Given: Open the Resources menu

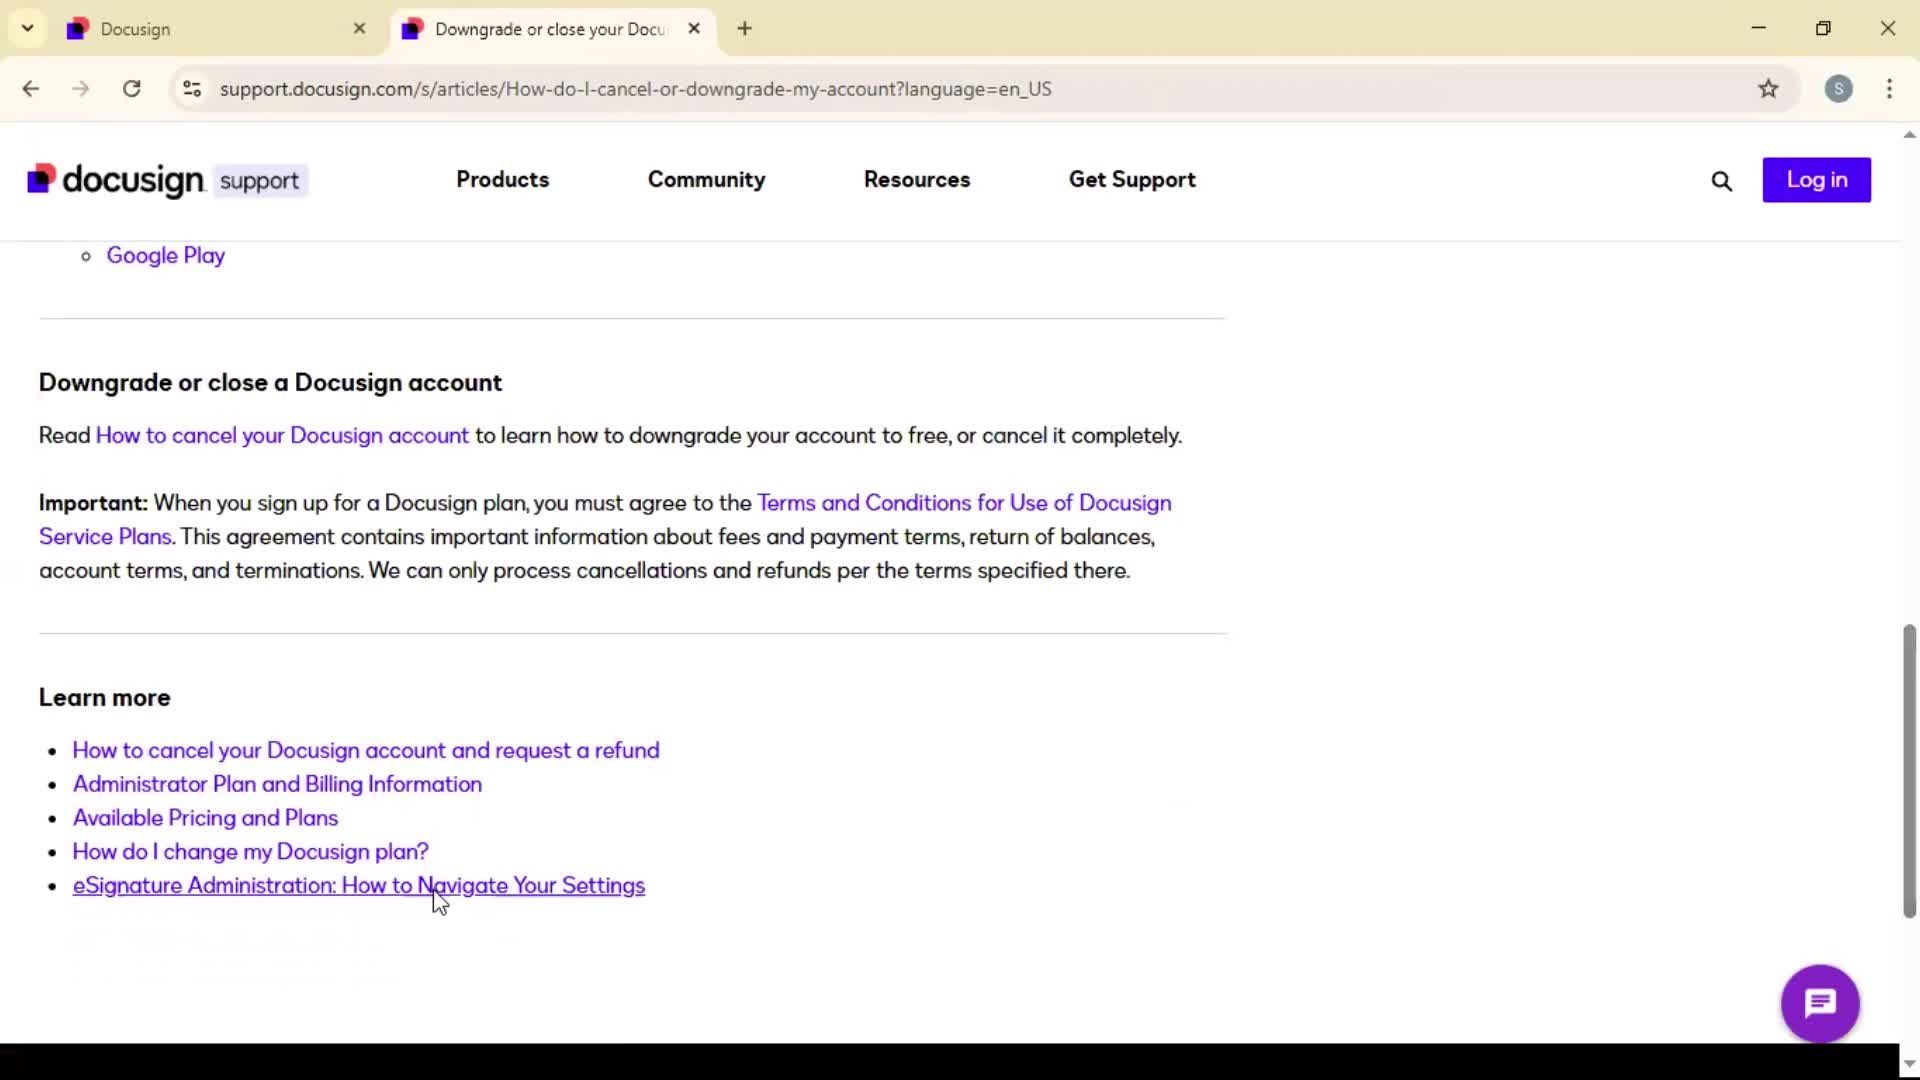Looking at the screenshot, I should [916, 180].
